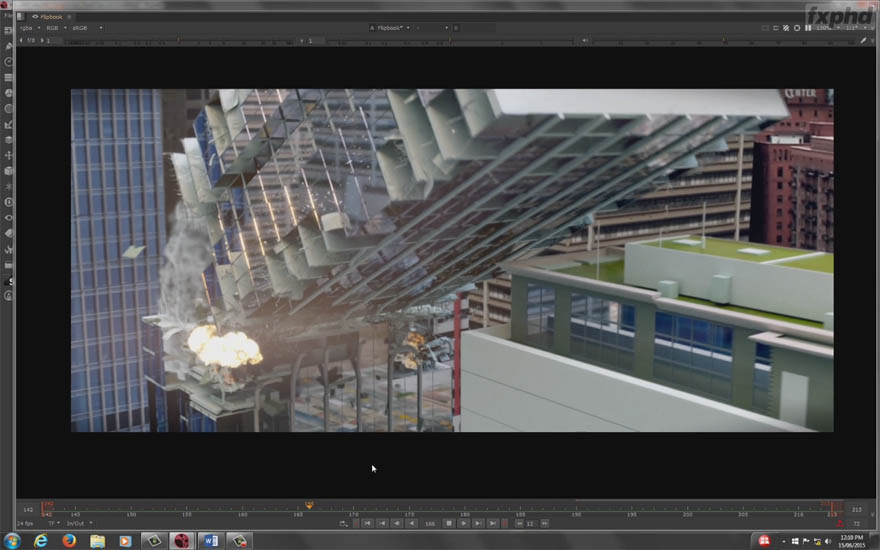Open the Deep nodes toolbar menu
This screenshot has height=550, width=880.
point(8,202)
